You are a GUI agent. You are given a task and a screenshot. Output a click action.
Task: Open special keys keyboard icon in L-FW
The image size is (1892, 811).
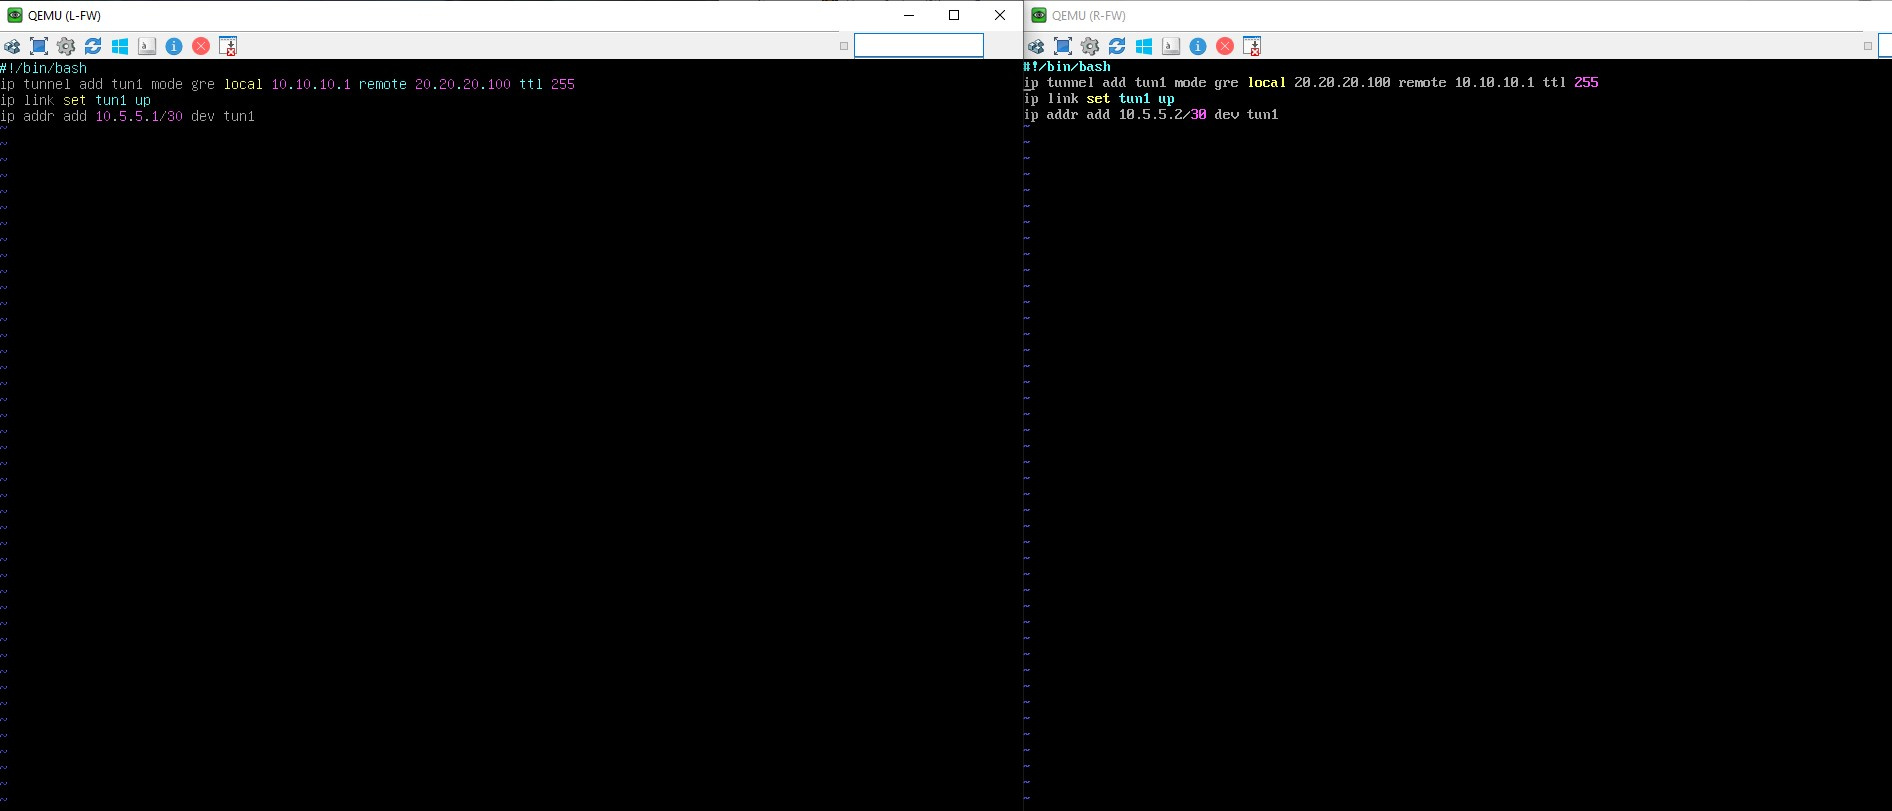pos(147,46)
